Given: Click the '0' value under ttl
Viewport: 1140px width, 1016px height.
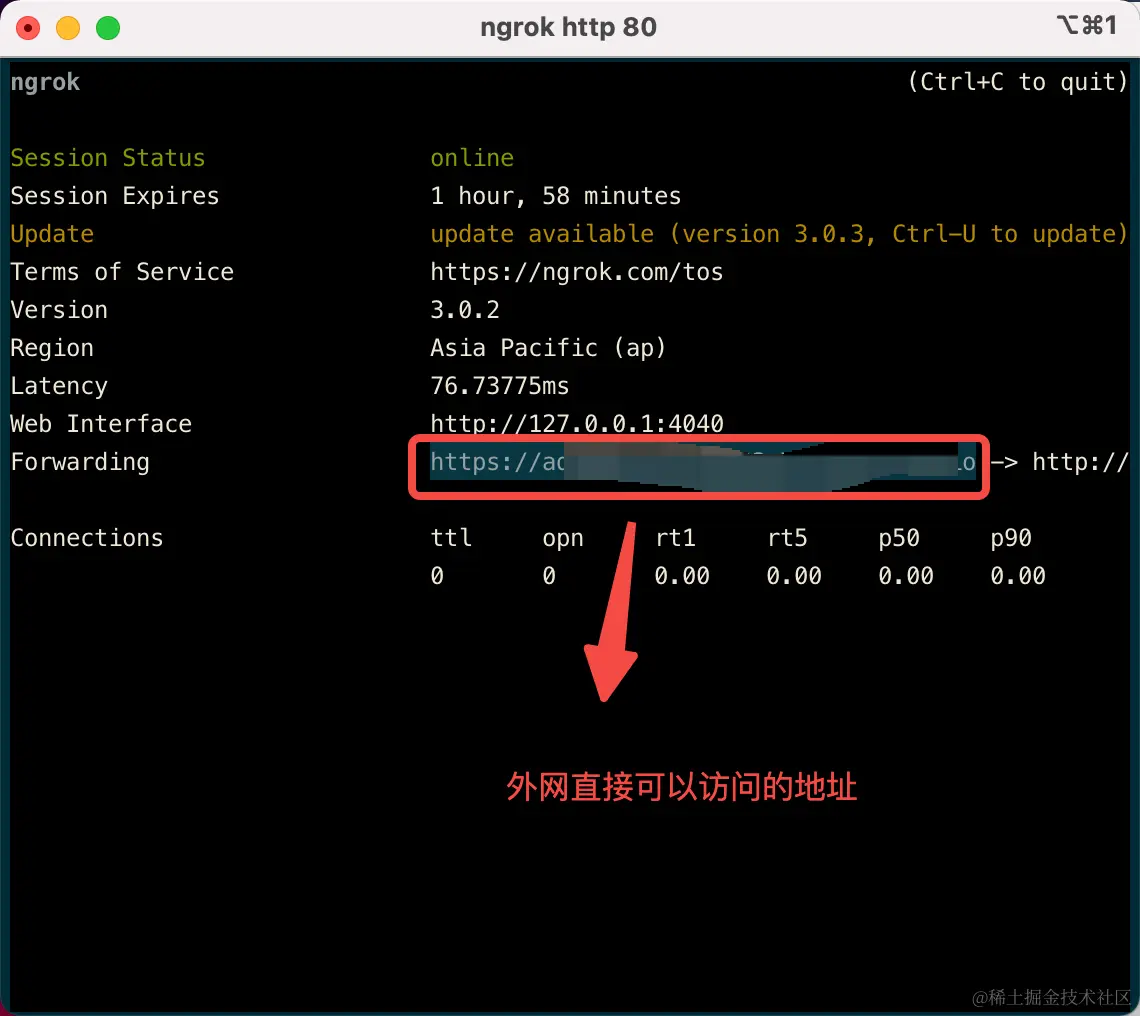Looking at the screenshot, I should pos(437,576).
